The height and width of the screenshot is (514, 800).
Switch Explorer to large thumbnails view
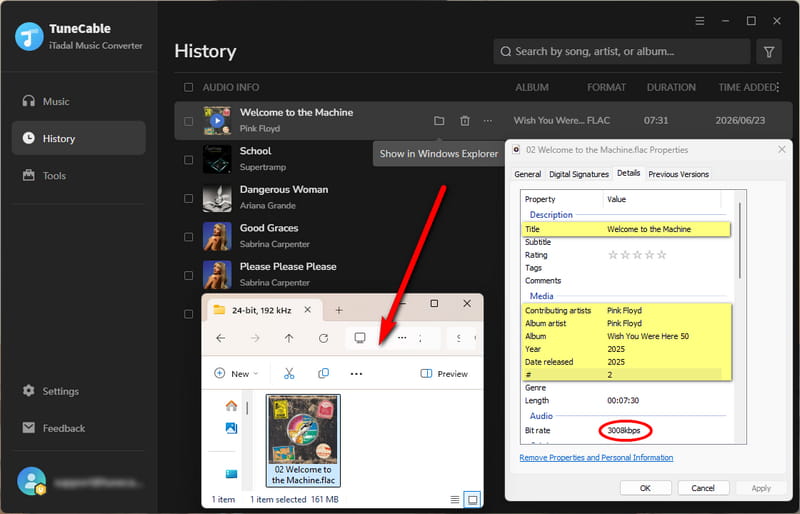coord(472,499)
